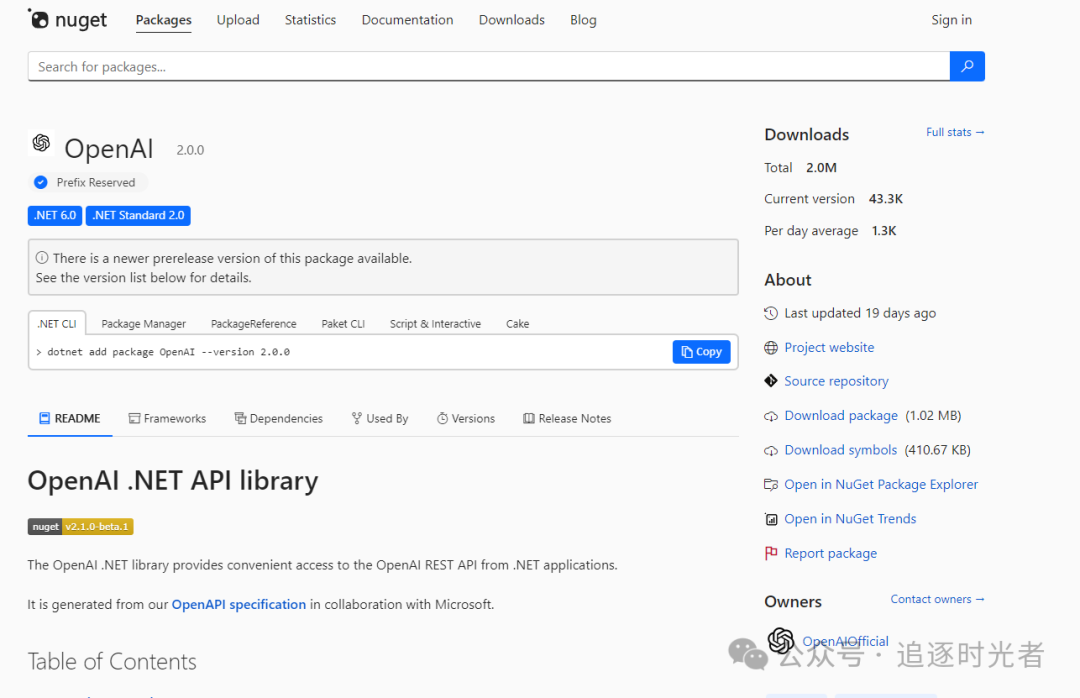
Task: Open the Upload page
Action: pos(238,20)
